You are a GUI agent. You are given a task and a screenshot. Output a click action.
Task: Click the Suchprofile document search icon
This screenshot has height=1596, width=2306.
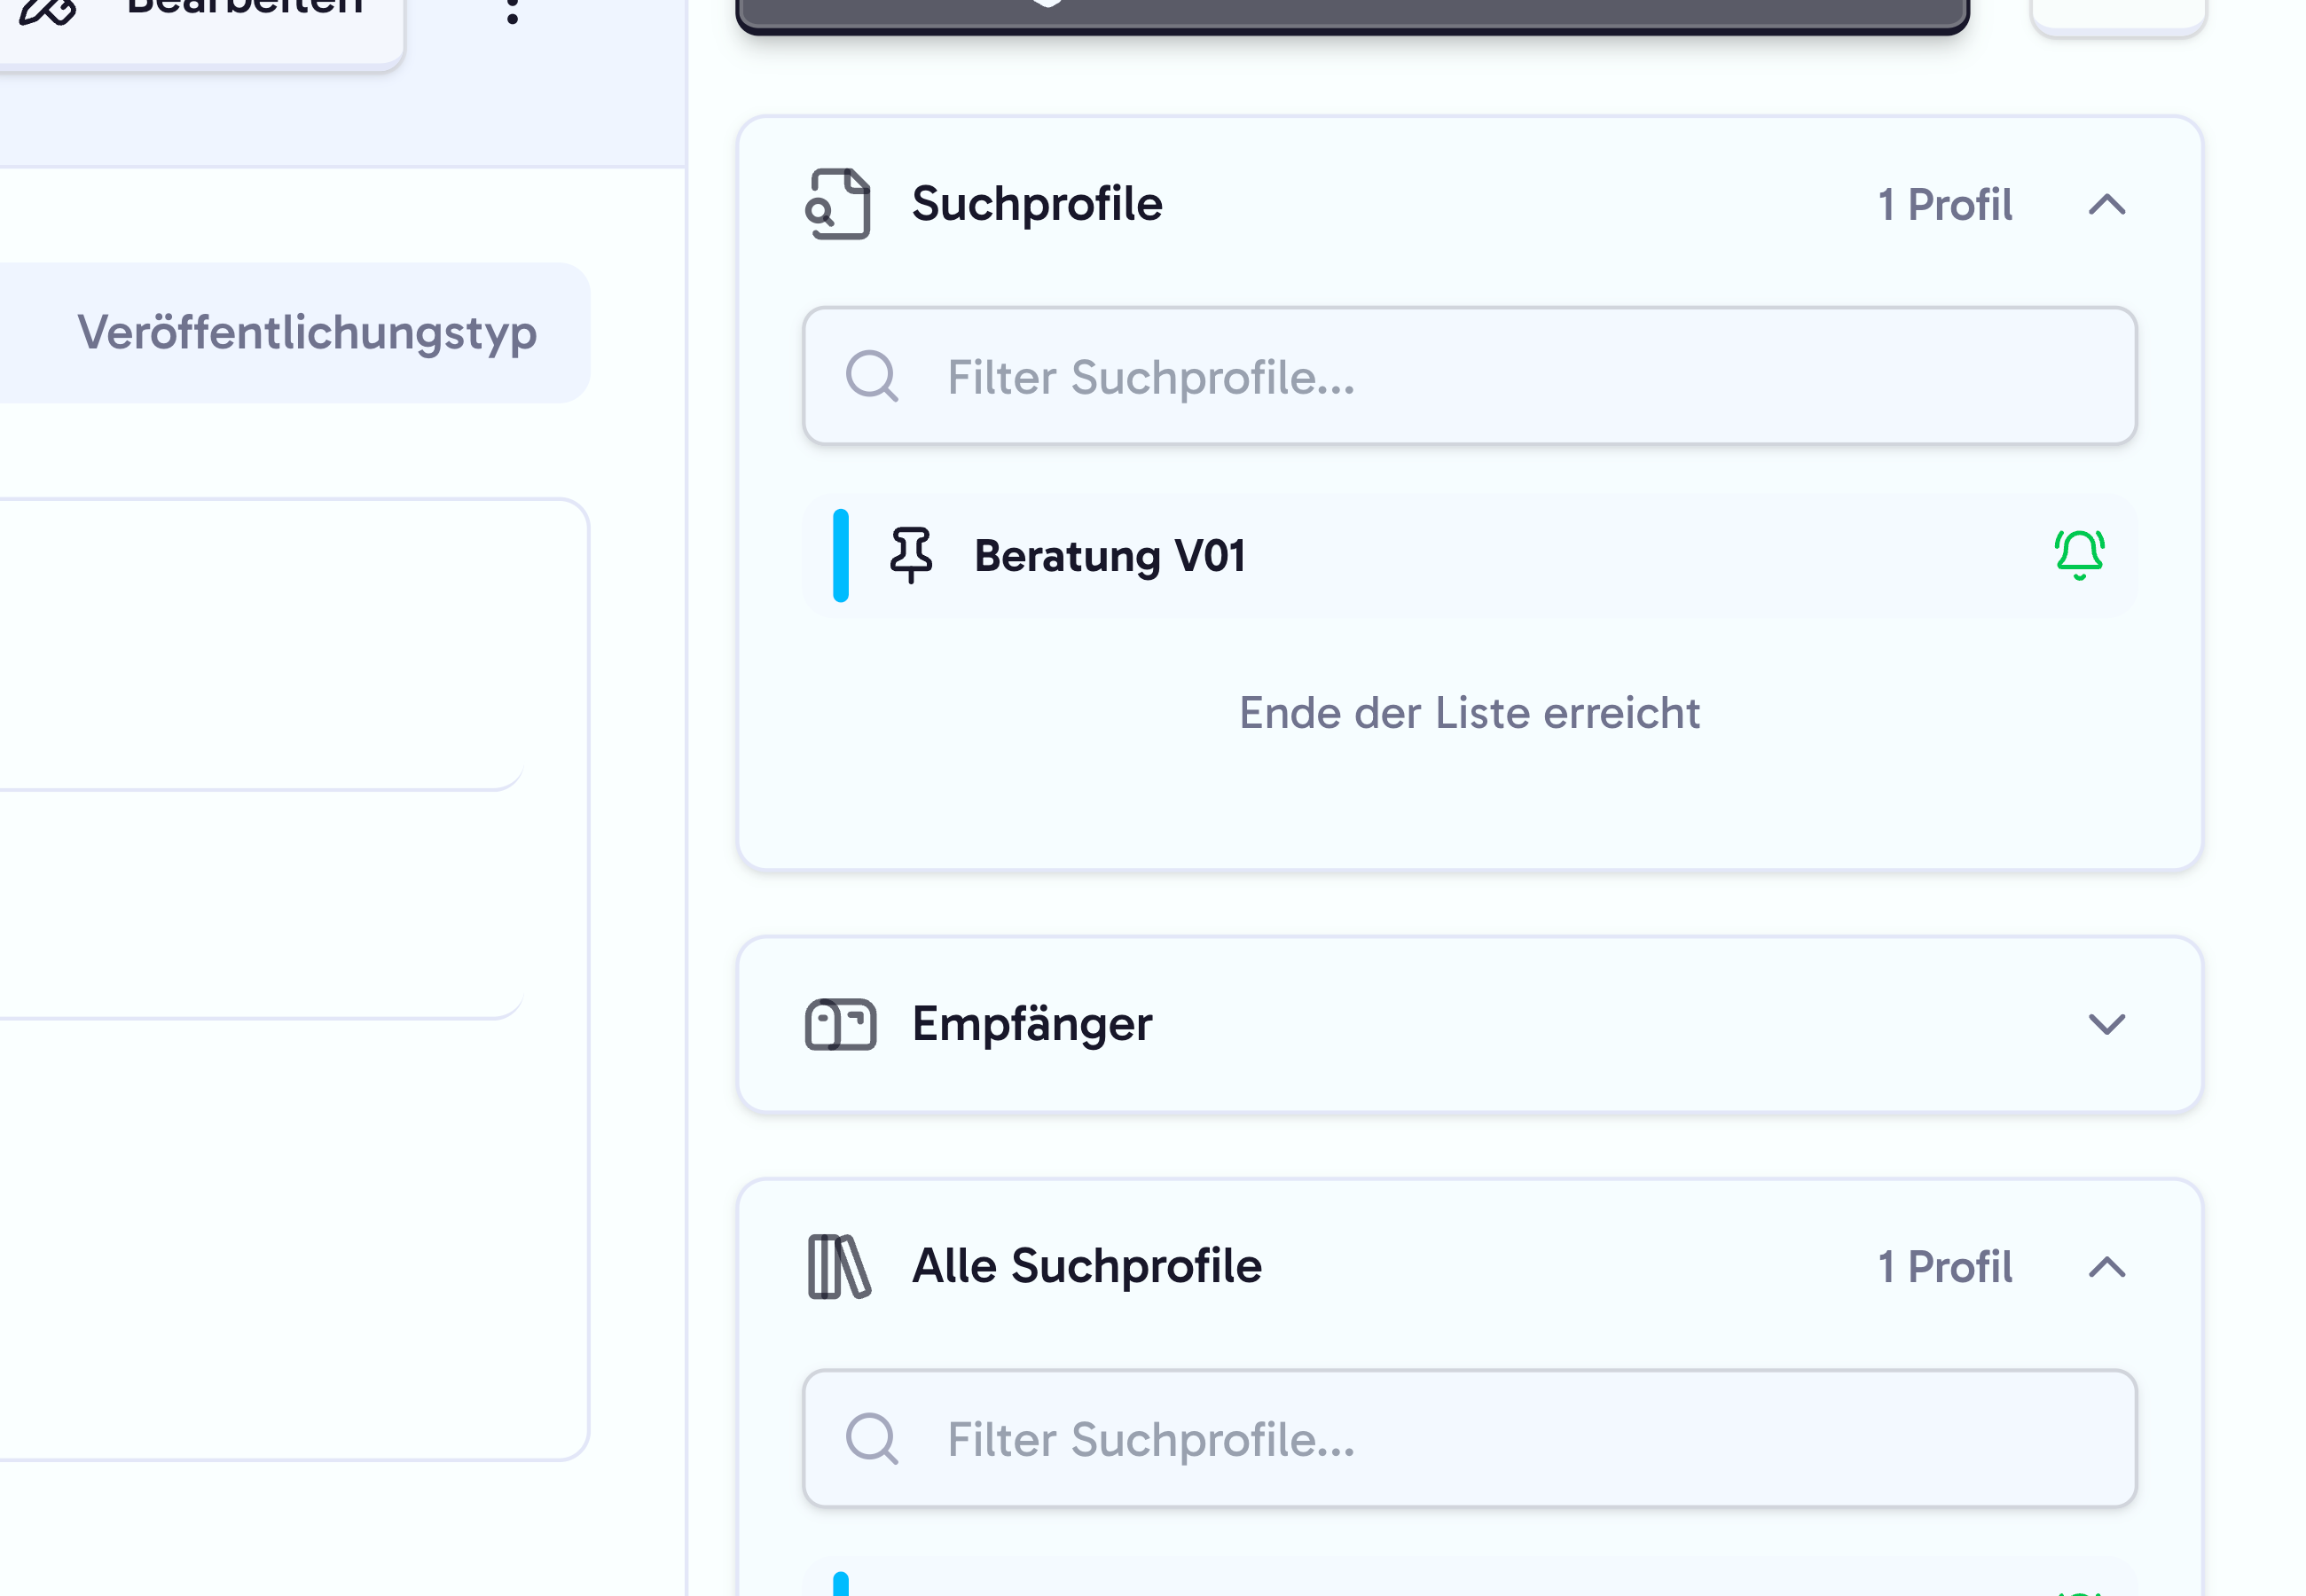coord(838,204)
